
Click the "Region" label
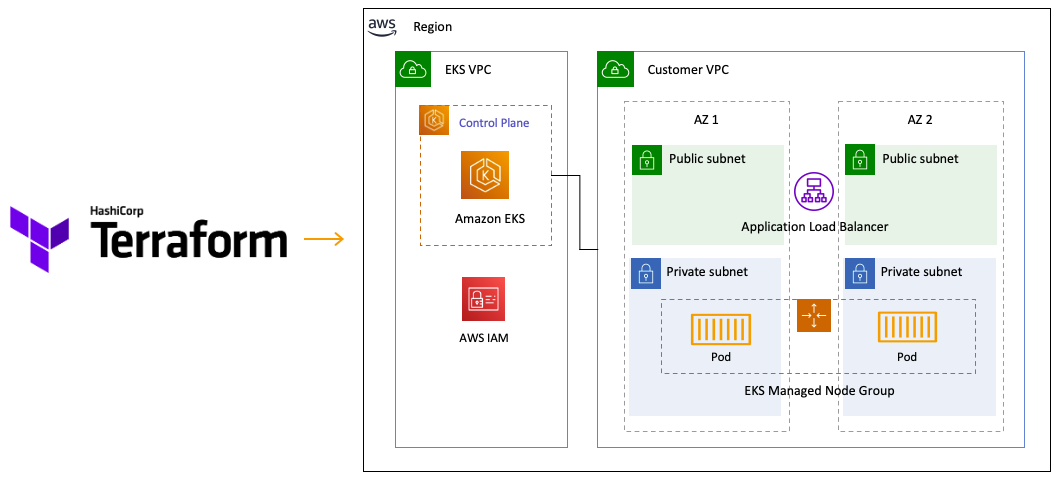433,27
